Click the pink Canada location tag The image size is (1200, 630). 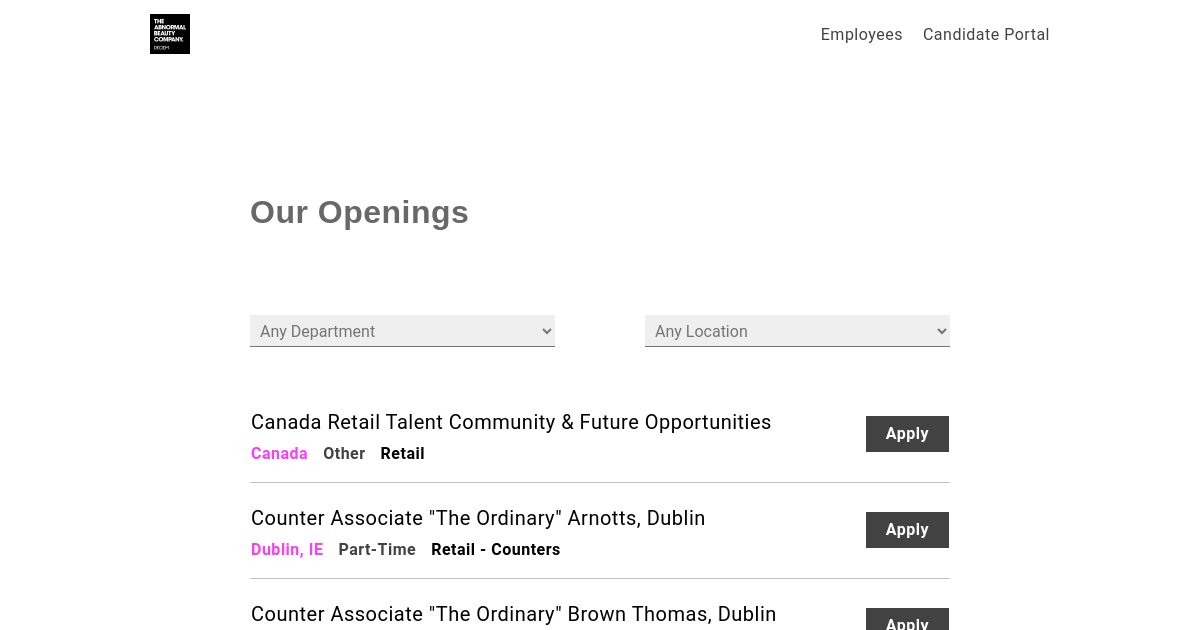[279, 454]
